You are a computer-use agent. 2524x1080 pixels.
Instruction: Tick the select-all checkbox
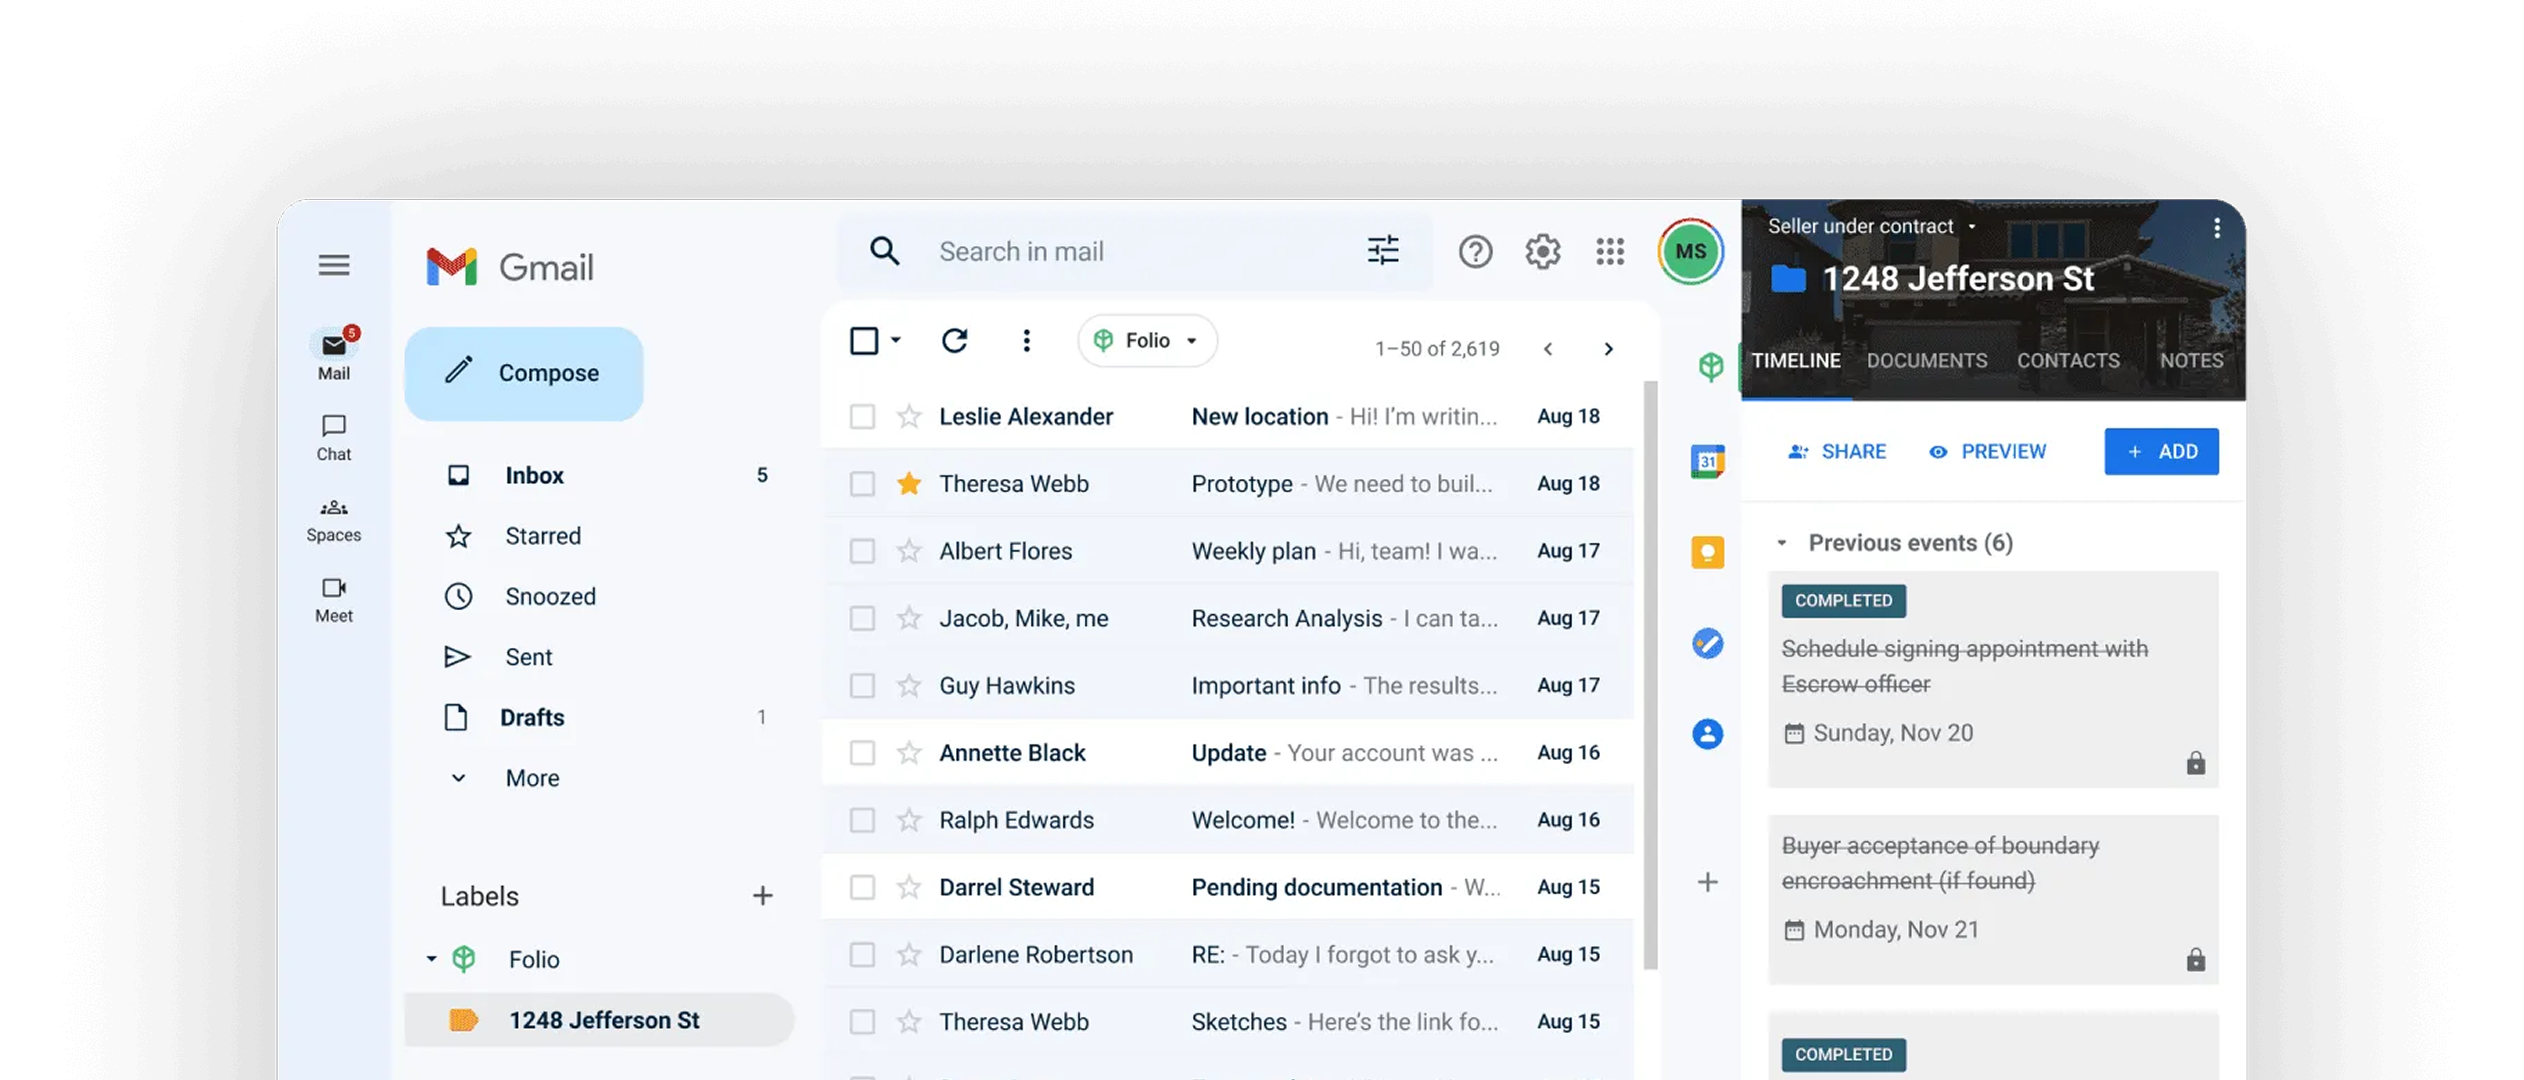[x=864, y=341]
